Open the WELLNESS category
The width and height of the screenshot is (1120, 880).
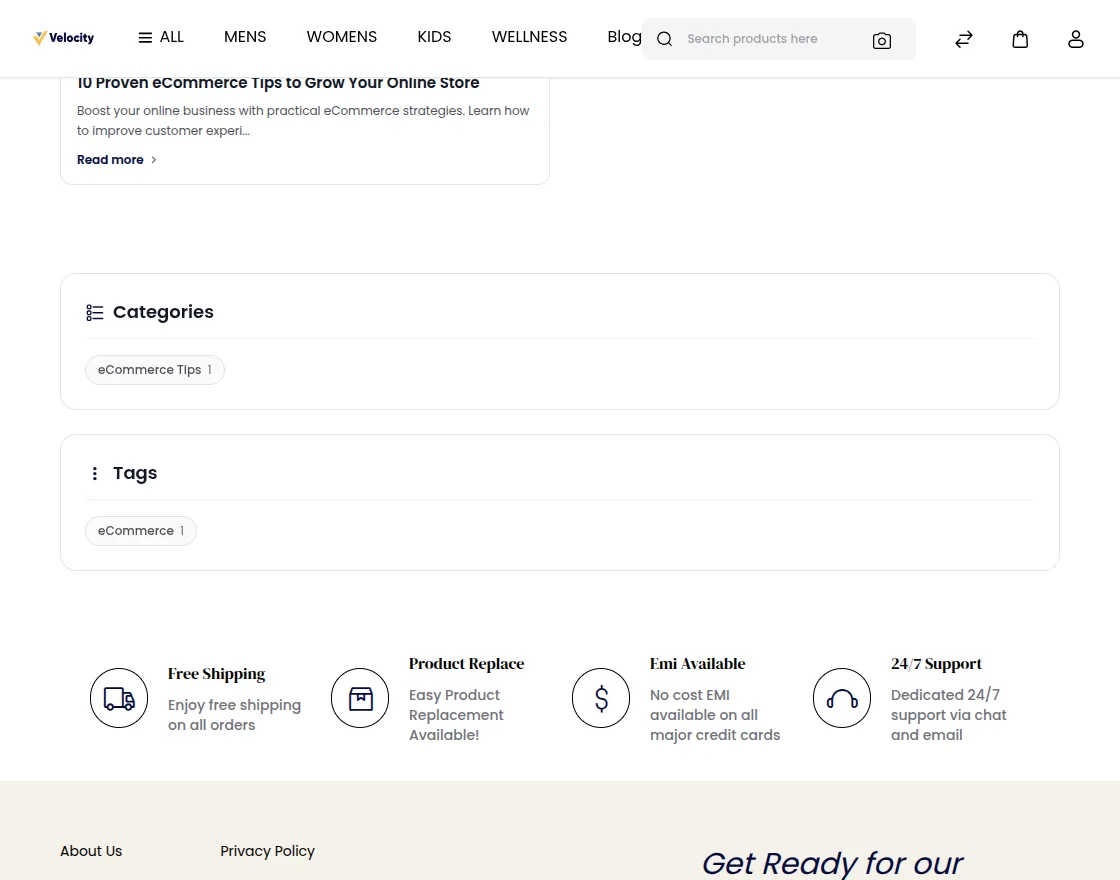[529, 37]
